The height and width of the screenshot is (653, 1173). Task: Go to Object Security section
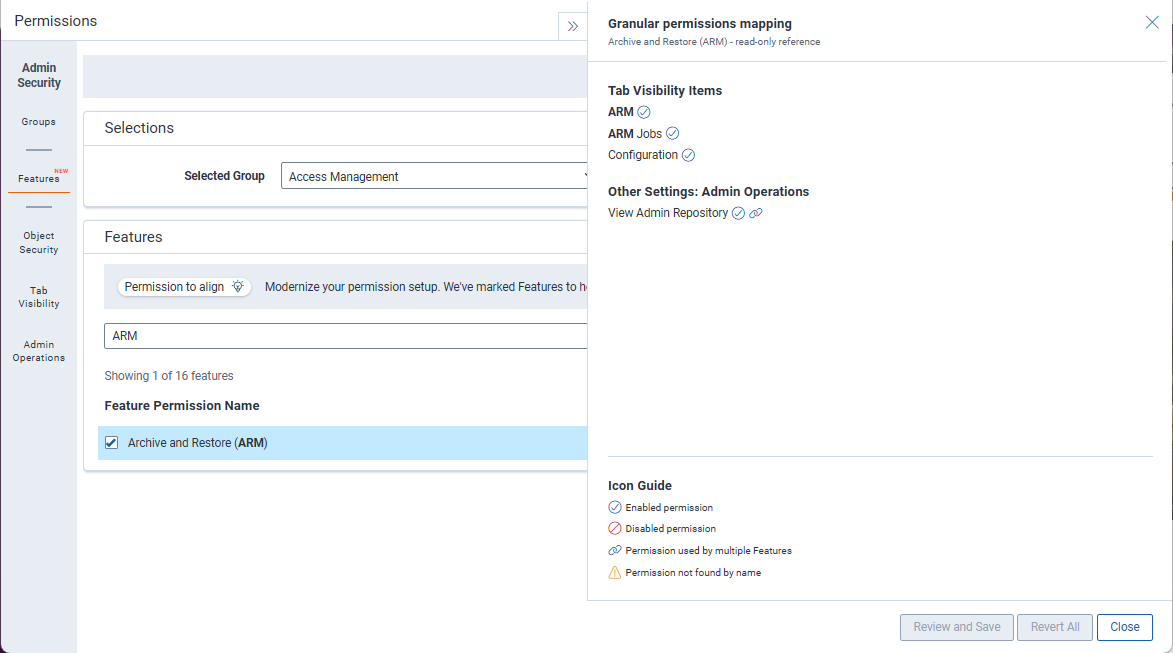click(x=39, y=242)
